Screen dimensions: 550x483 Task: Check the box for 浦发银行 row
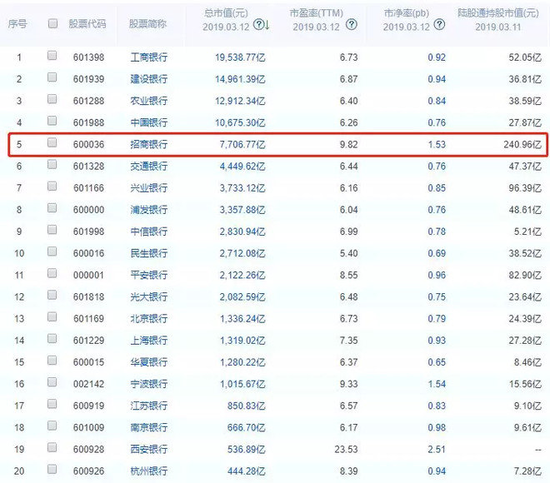[52, 208]
